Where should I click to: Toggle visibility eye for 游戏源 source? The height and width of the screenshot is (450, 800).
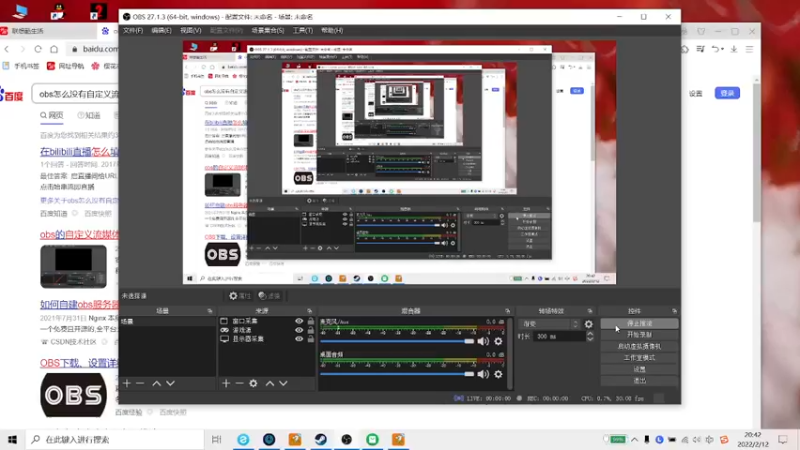click(x=299, y=330)
